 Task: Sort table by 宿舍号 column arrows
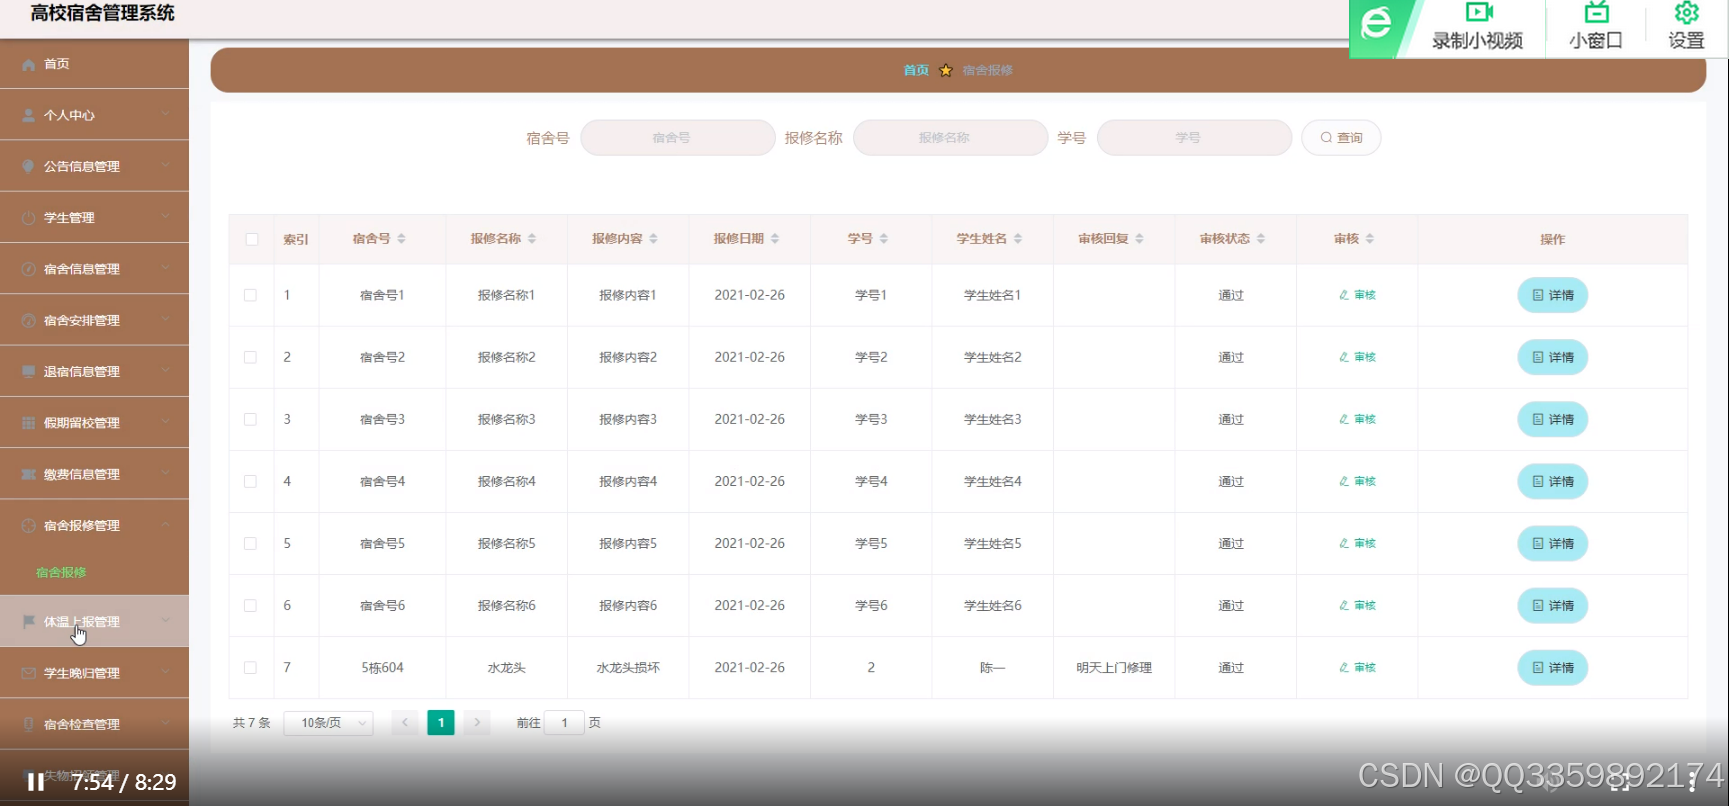click(401, 239)
